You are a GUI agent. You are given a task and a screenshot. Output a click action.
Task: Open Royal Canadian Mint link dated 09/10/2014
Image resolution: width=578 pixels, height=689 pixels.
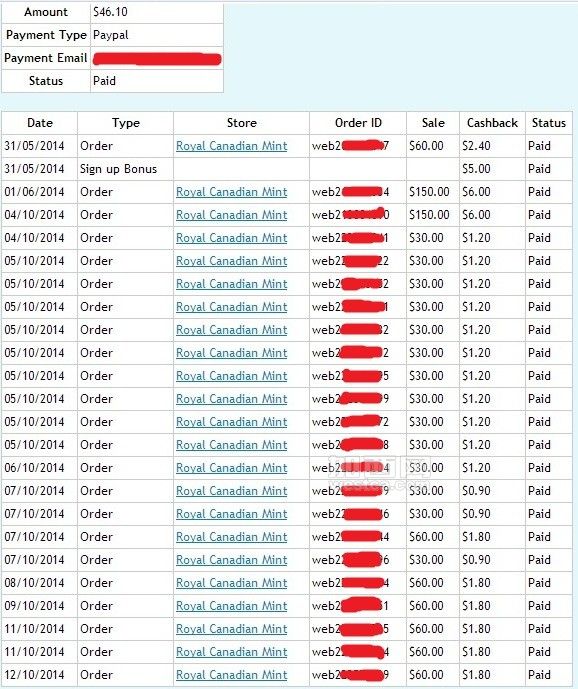click(x=232, y=606)
